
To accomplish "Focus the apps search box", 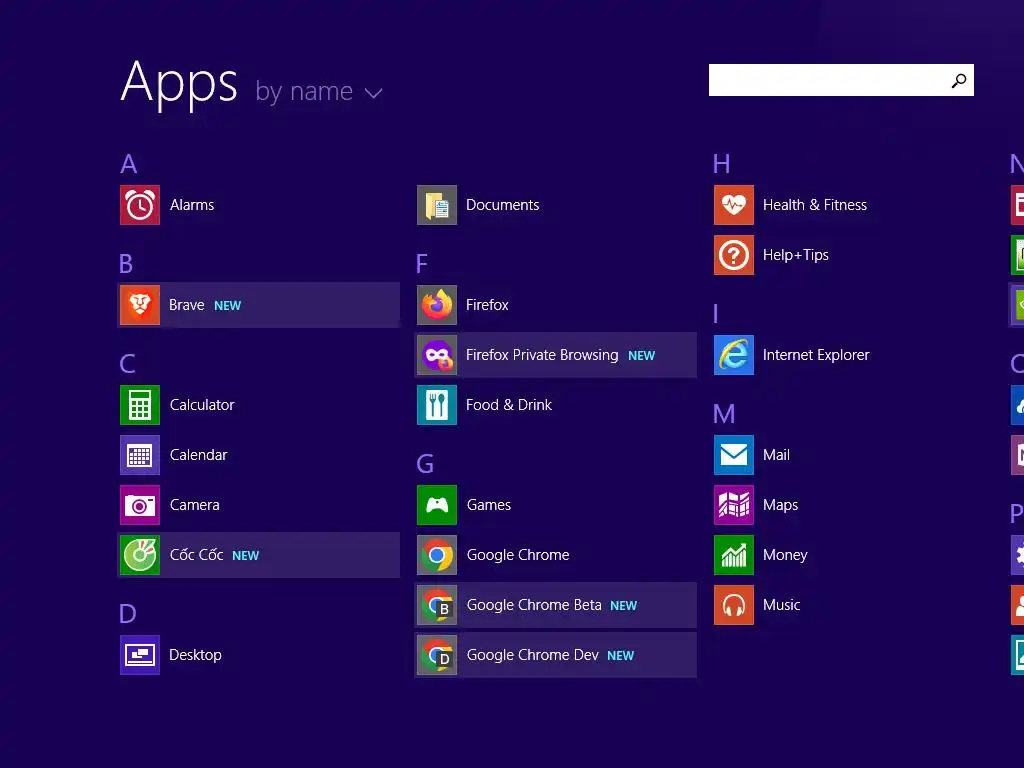I will coord(841,80).
